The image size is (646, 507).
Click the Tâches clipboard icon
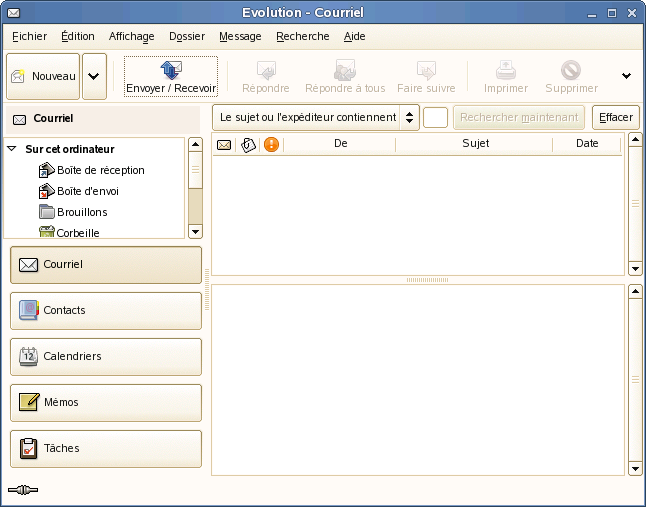pos(28,448)
